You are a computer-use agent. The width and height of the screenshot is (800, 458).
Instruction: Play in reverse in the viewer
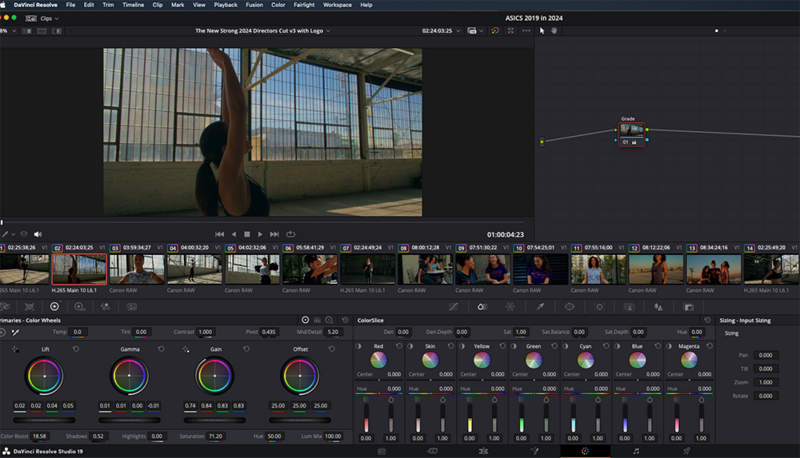[x=234, y=234]
